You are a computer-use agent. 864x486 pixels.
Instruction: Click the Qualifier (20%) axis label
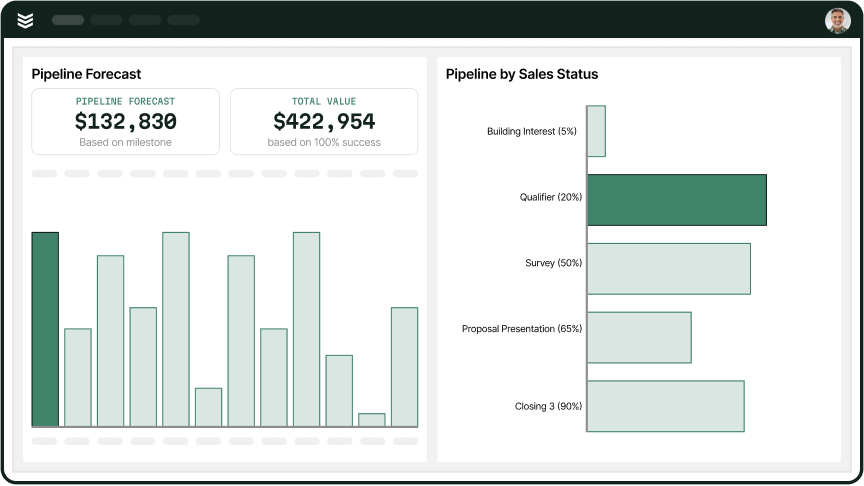pos(550,197)
